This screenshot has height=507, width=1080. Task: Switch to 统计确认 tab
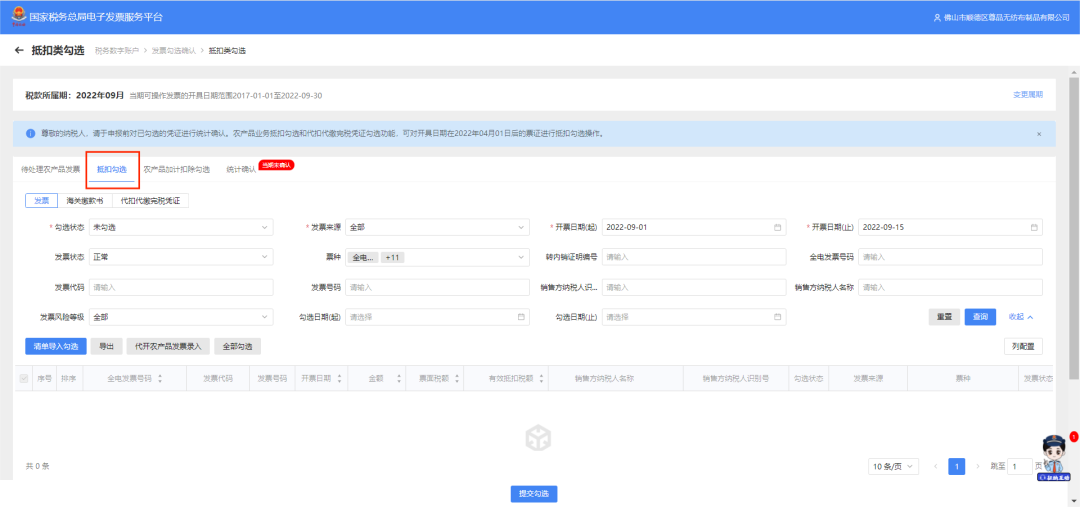[241, 169]
